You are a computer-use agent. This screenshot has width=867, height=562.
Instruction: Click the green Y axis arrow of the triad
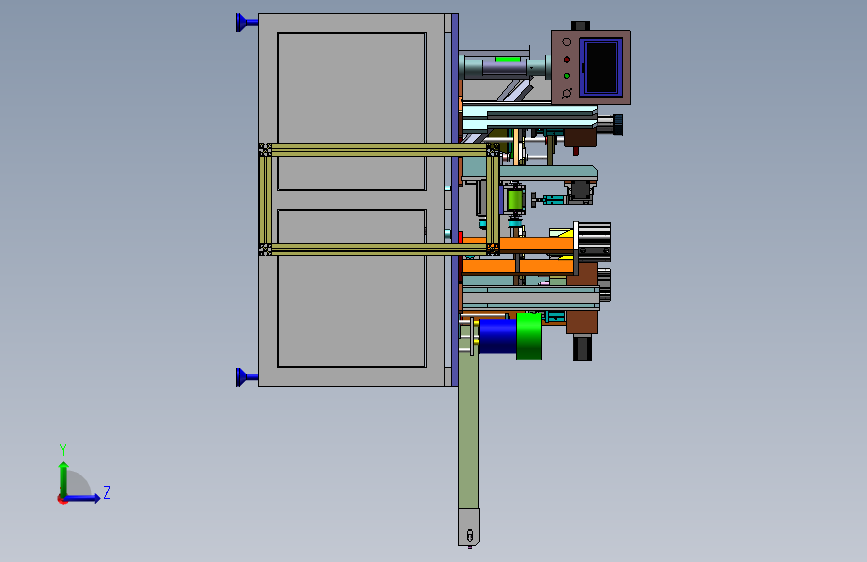(64, 479)
